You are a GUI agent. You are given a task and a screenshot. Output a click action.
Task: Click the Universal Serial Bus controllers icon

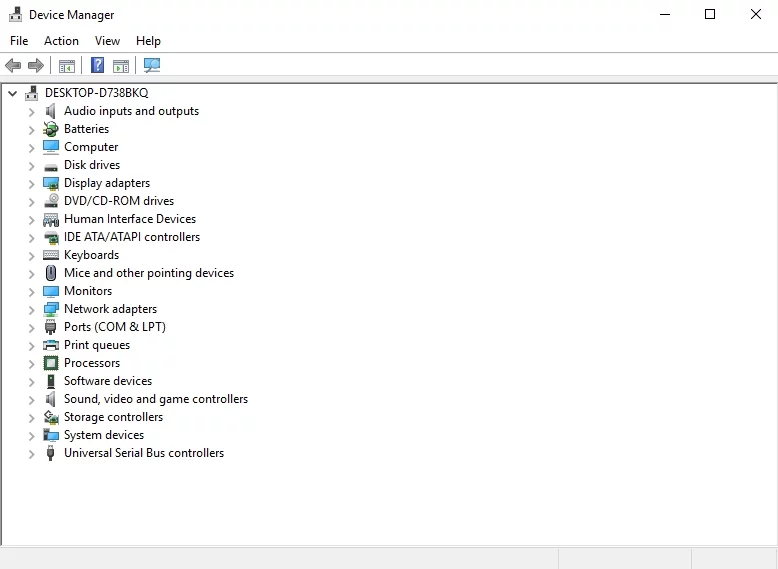pyautogui.click(x=51, y=453)
